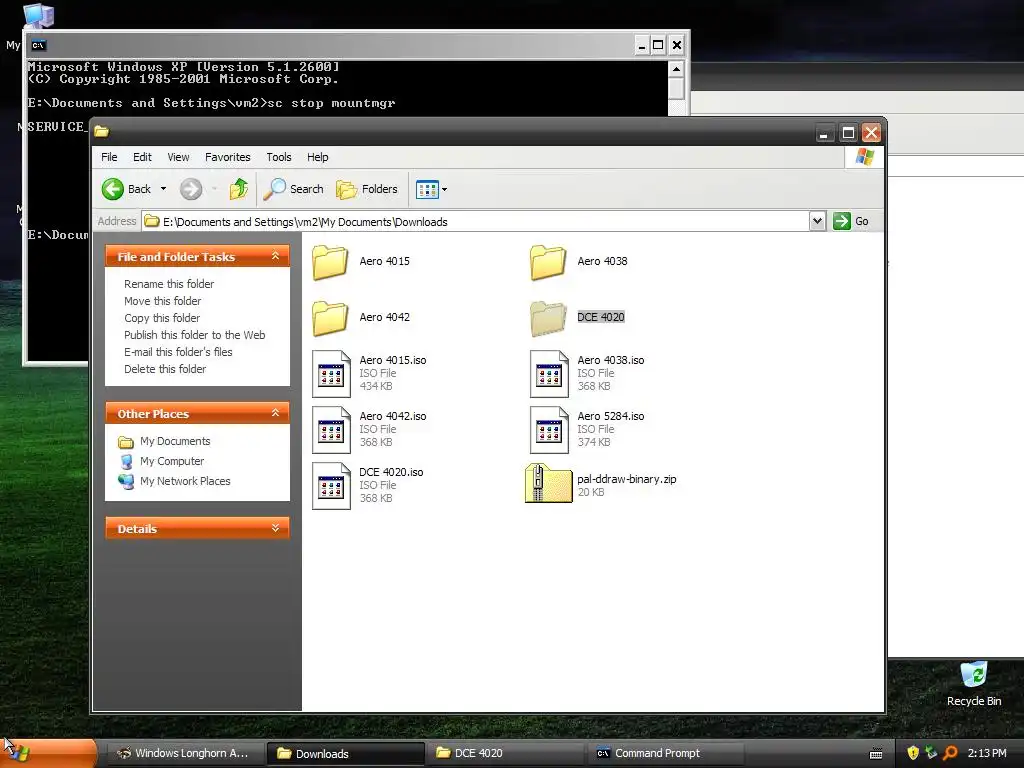Click the DCE 4020.iso file name
This screenshot has height=768, width=1024.
coord(391,472)
